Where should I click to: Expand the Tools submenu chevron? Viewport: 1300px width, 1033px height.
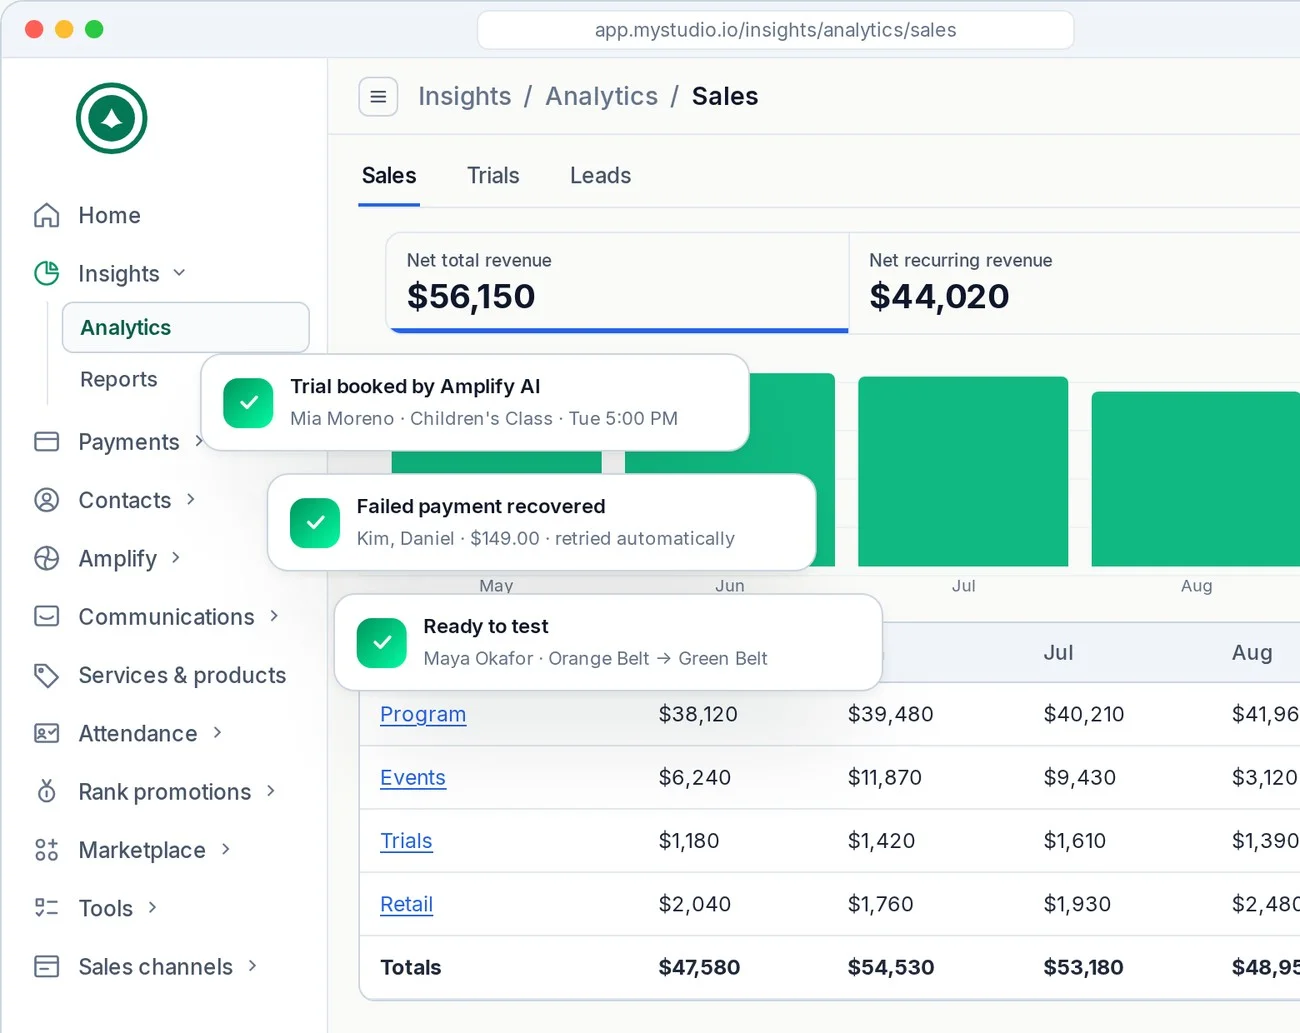click(x=152, y=907)
